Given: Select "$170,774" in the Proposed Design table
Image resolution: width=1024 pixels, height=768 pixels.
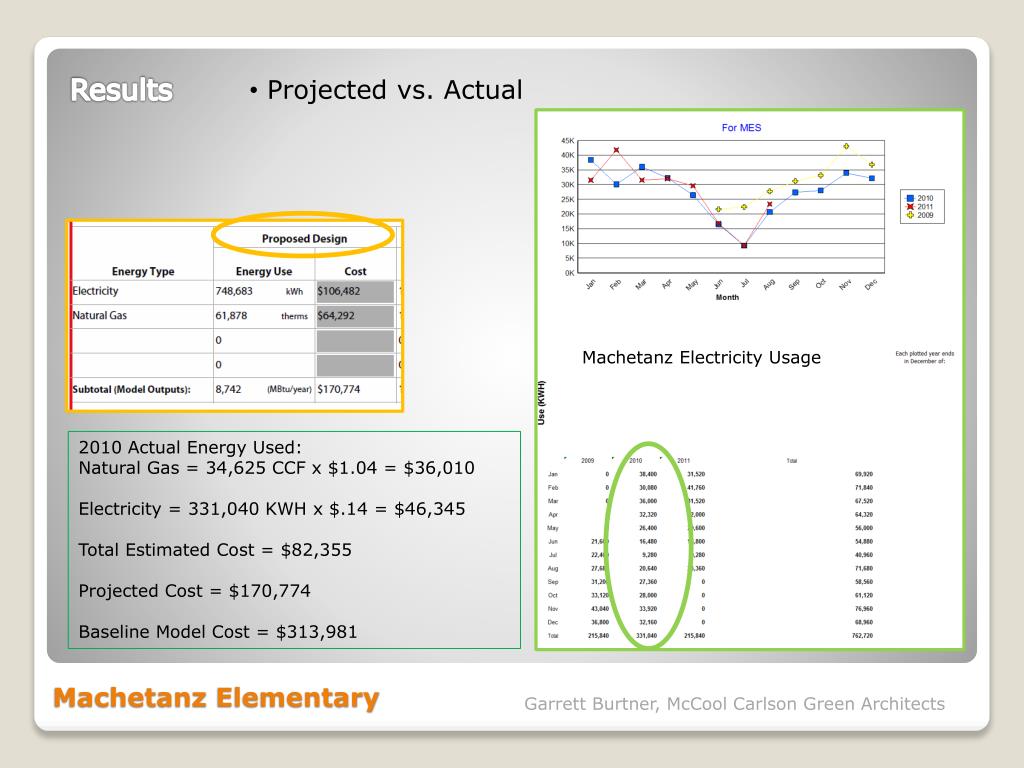Looking at the screenshot, I should (339, 389).
